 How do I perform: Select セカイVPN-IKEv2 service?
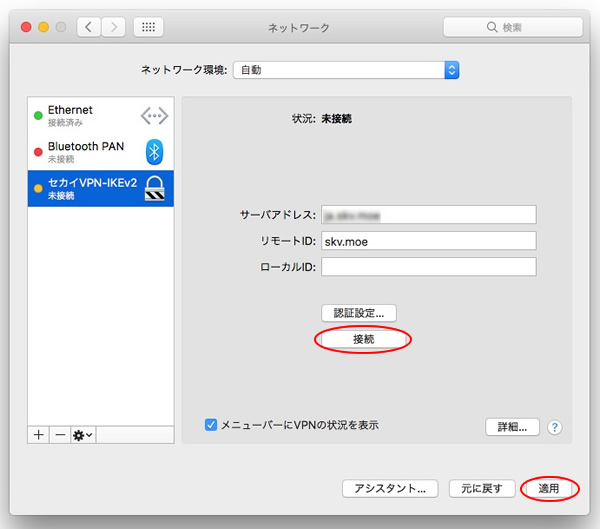pos(97,187)
